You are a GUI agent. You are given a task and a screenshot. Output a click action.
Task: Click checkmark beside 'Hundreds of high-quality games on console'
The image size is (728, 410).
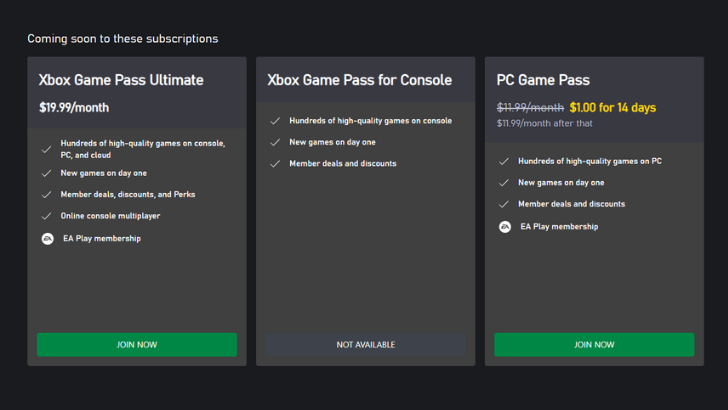coord(275,121)
